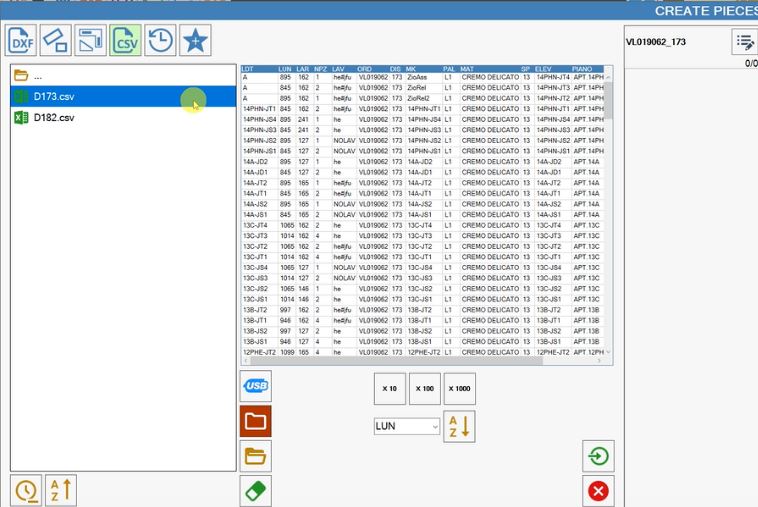Cancel with the red X button
Screen dimensions: 758x507
pos(598,491)
